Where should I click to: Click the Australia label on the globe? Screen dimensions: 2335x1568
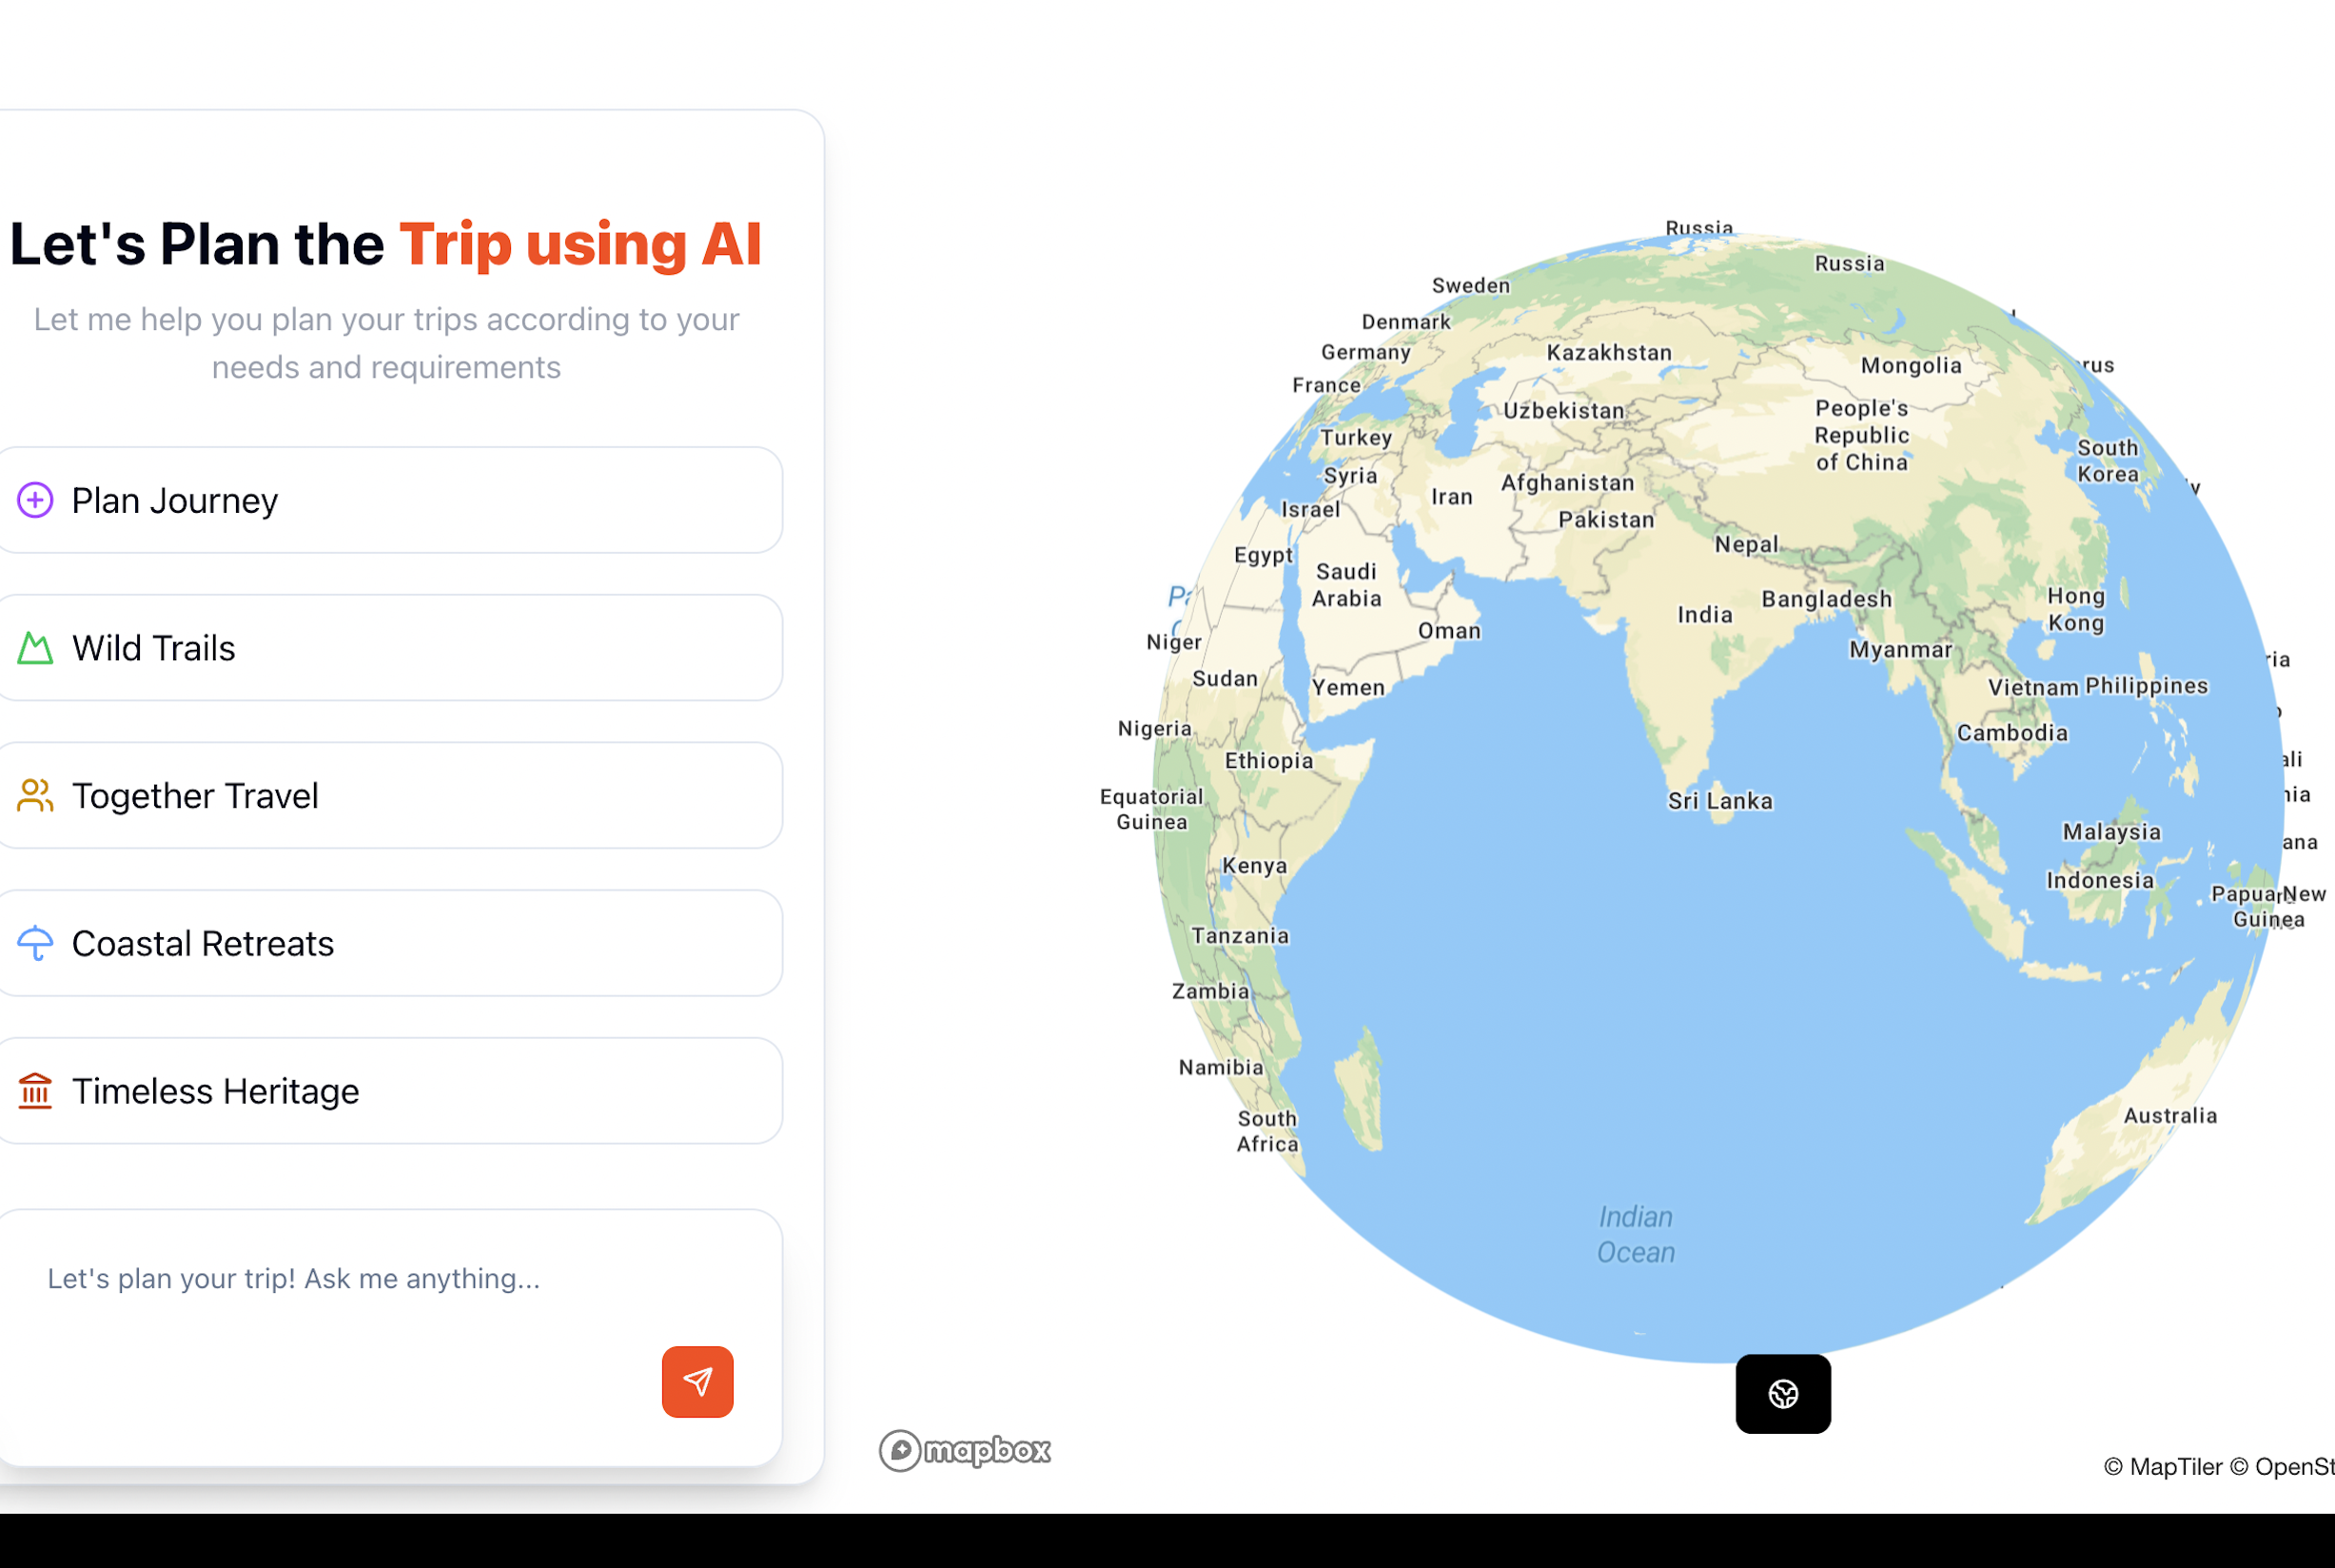click(2169, 1115)
